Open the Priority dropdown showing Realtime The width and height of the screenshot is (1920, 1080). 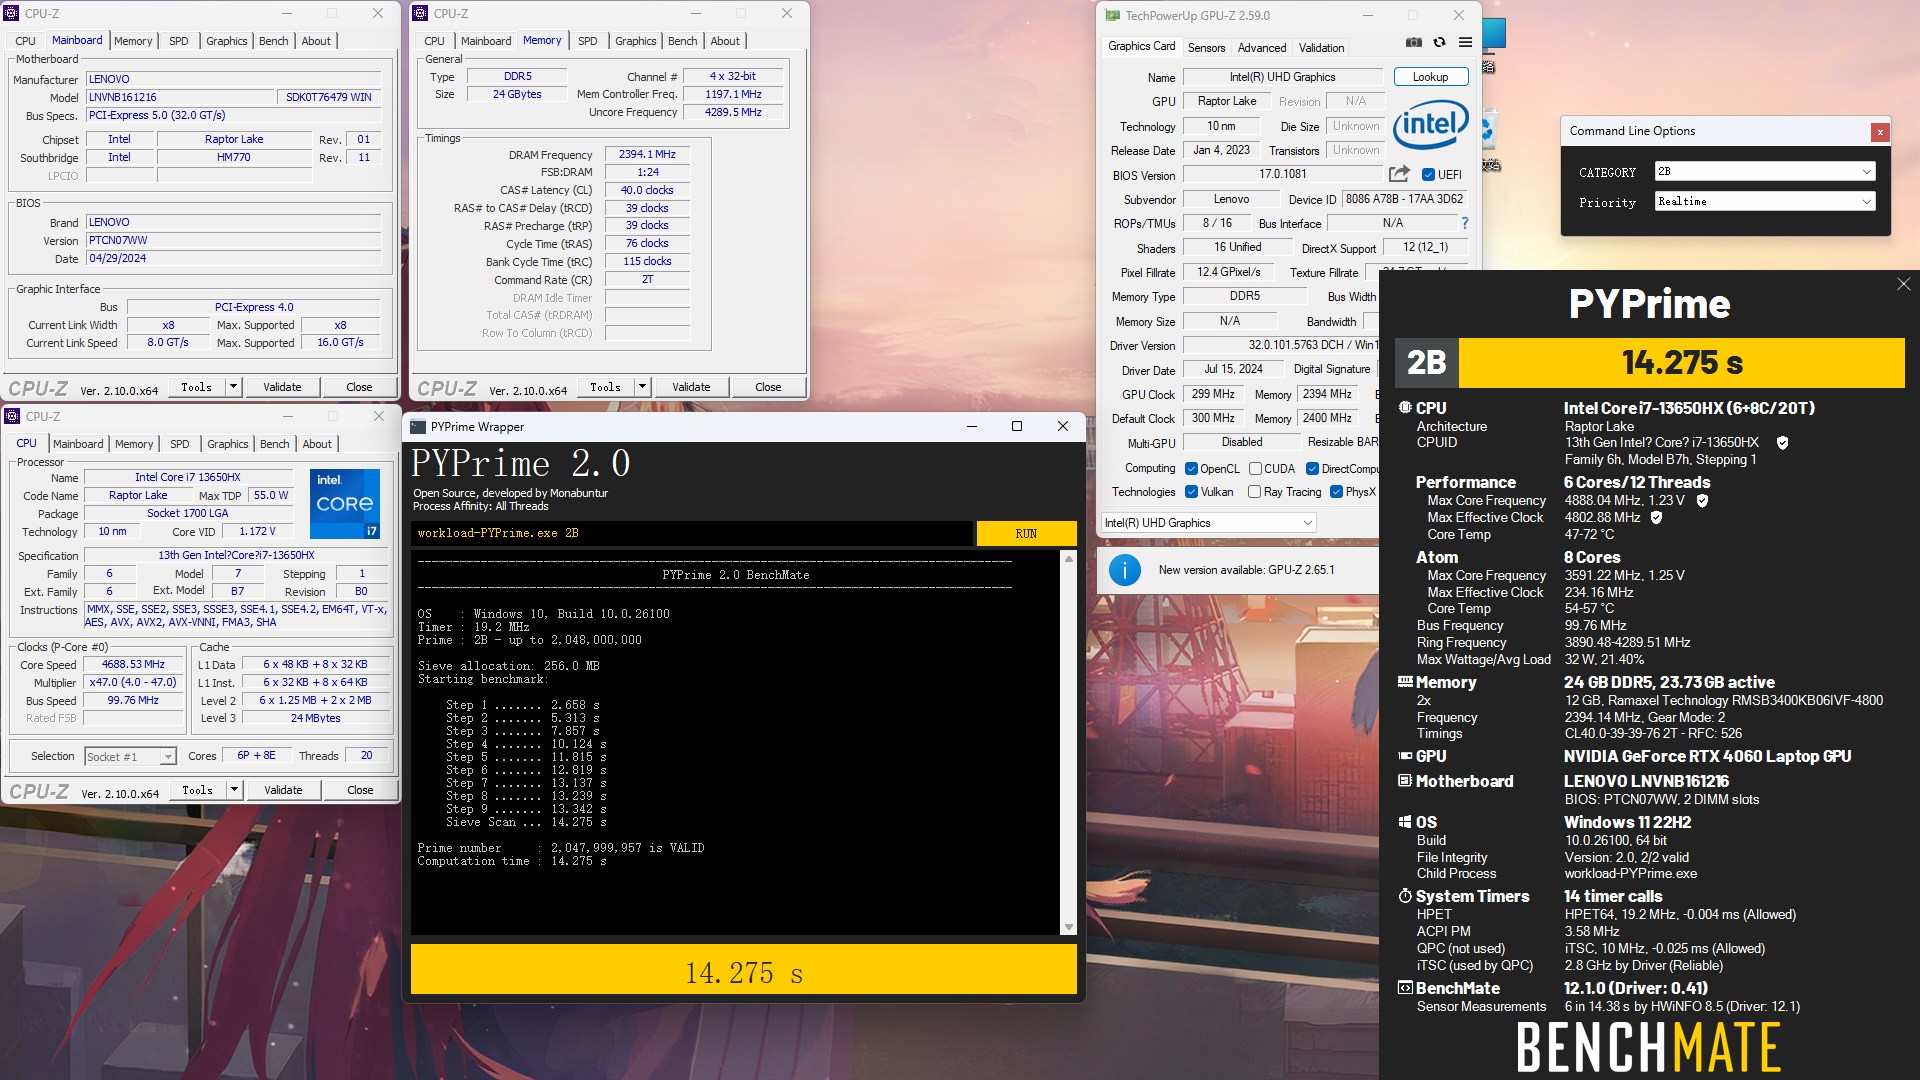[x=1765, y=202]
